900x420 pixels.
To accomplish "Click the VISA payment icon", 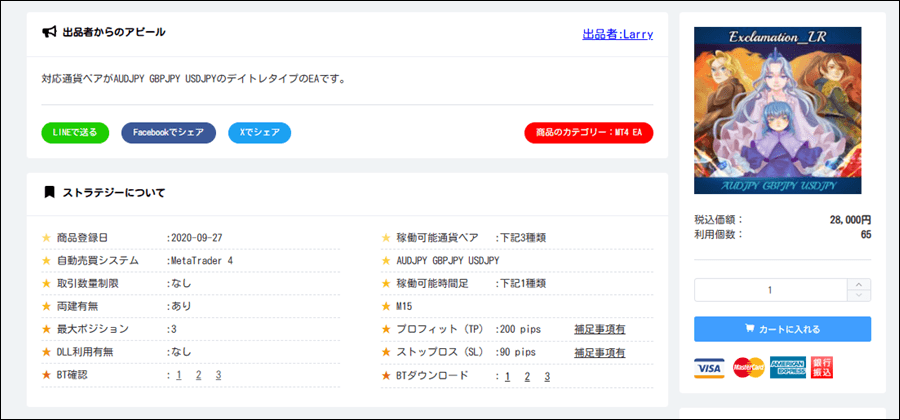I will (709, 367).
